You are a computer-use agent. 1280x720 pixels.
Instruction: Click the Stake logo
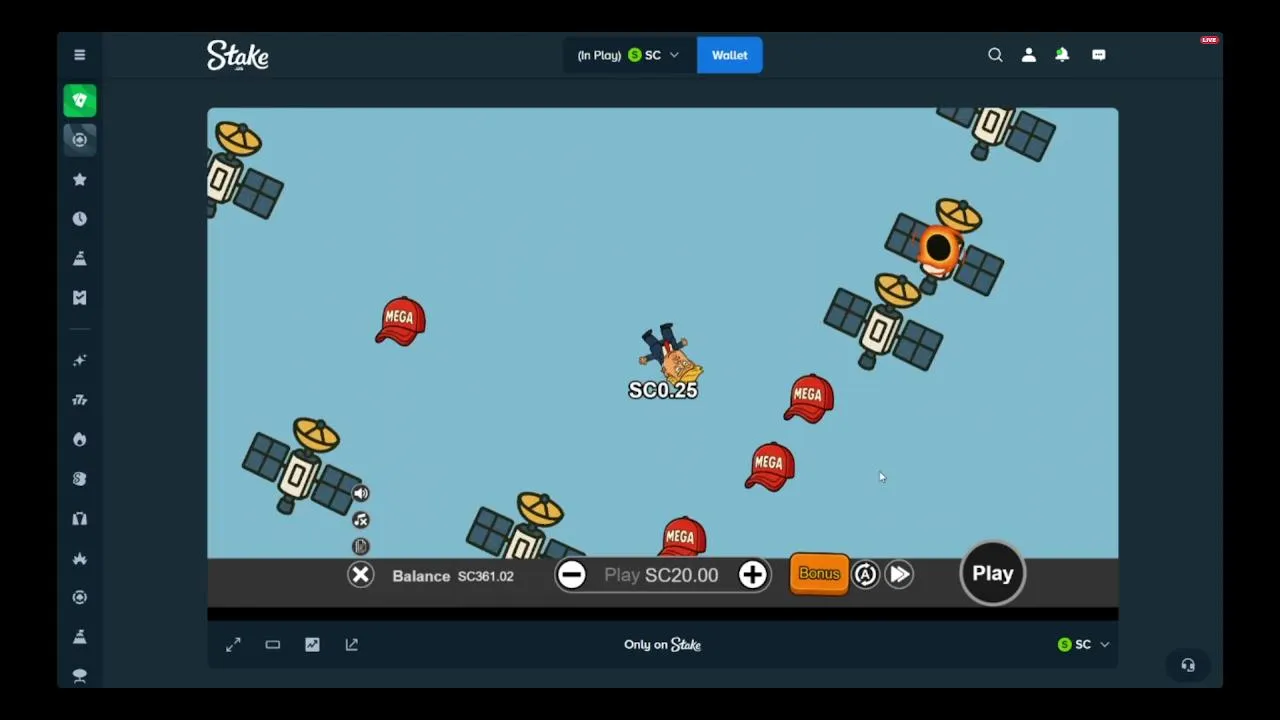pos(238,55)
